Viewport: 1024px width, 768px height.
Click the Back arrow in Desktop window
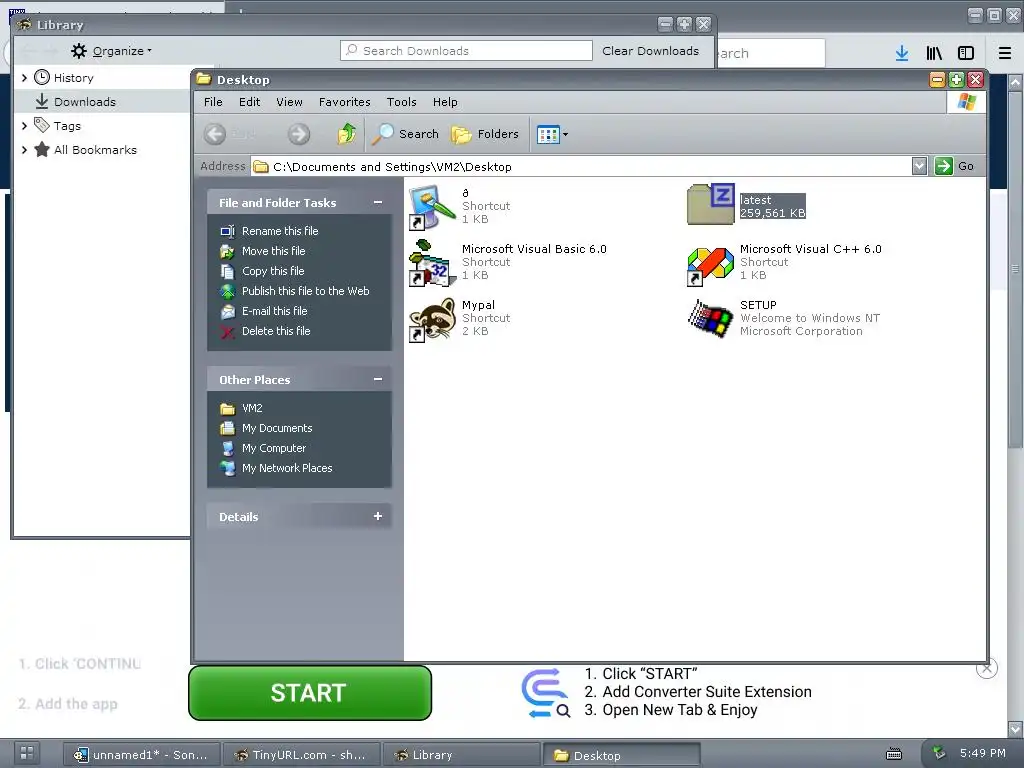point(215,135)
